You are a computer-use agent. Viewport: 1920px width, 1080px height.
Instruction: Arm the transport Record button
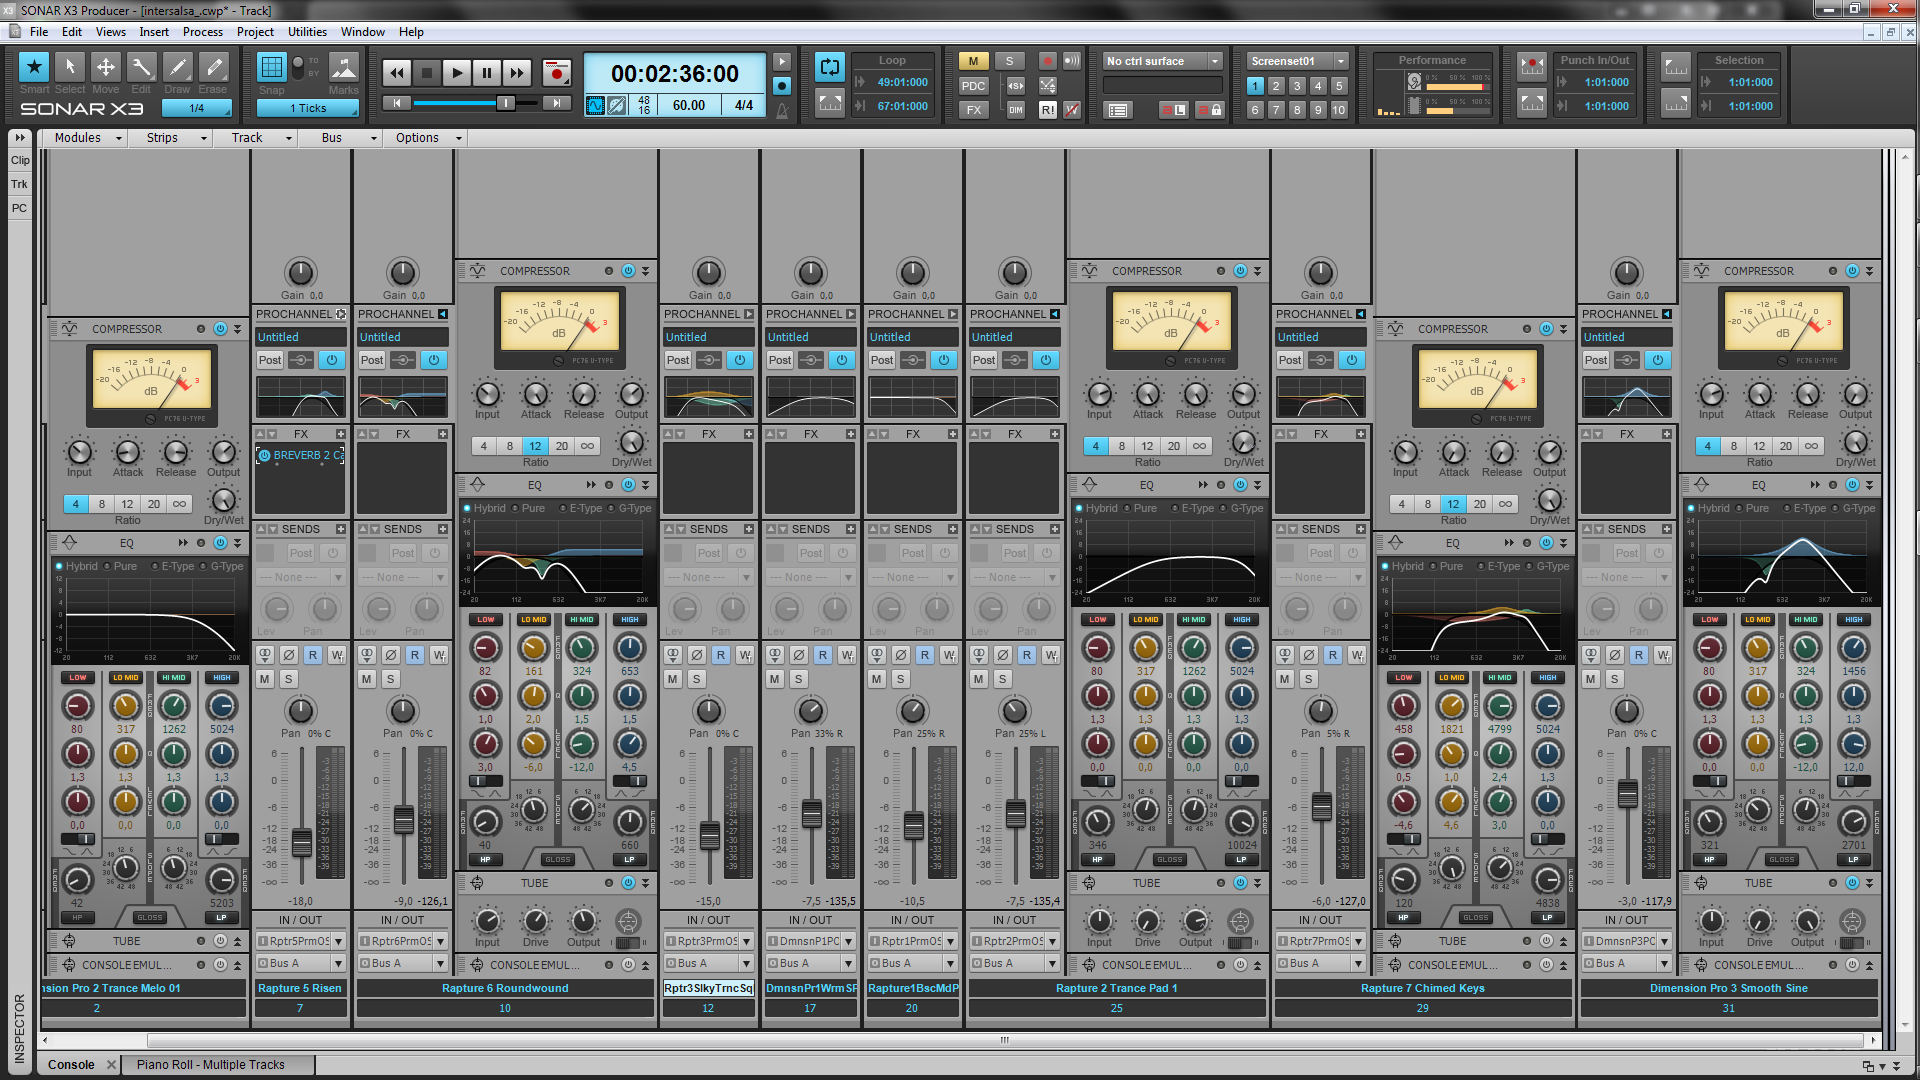557,72
